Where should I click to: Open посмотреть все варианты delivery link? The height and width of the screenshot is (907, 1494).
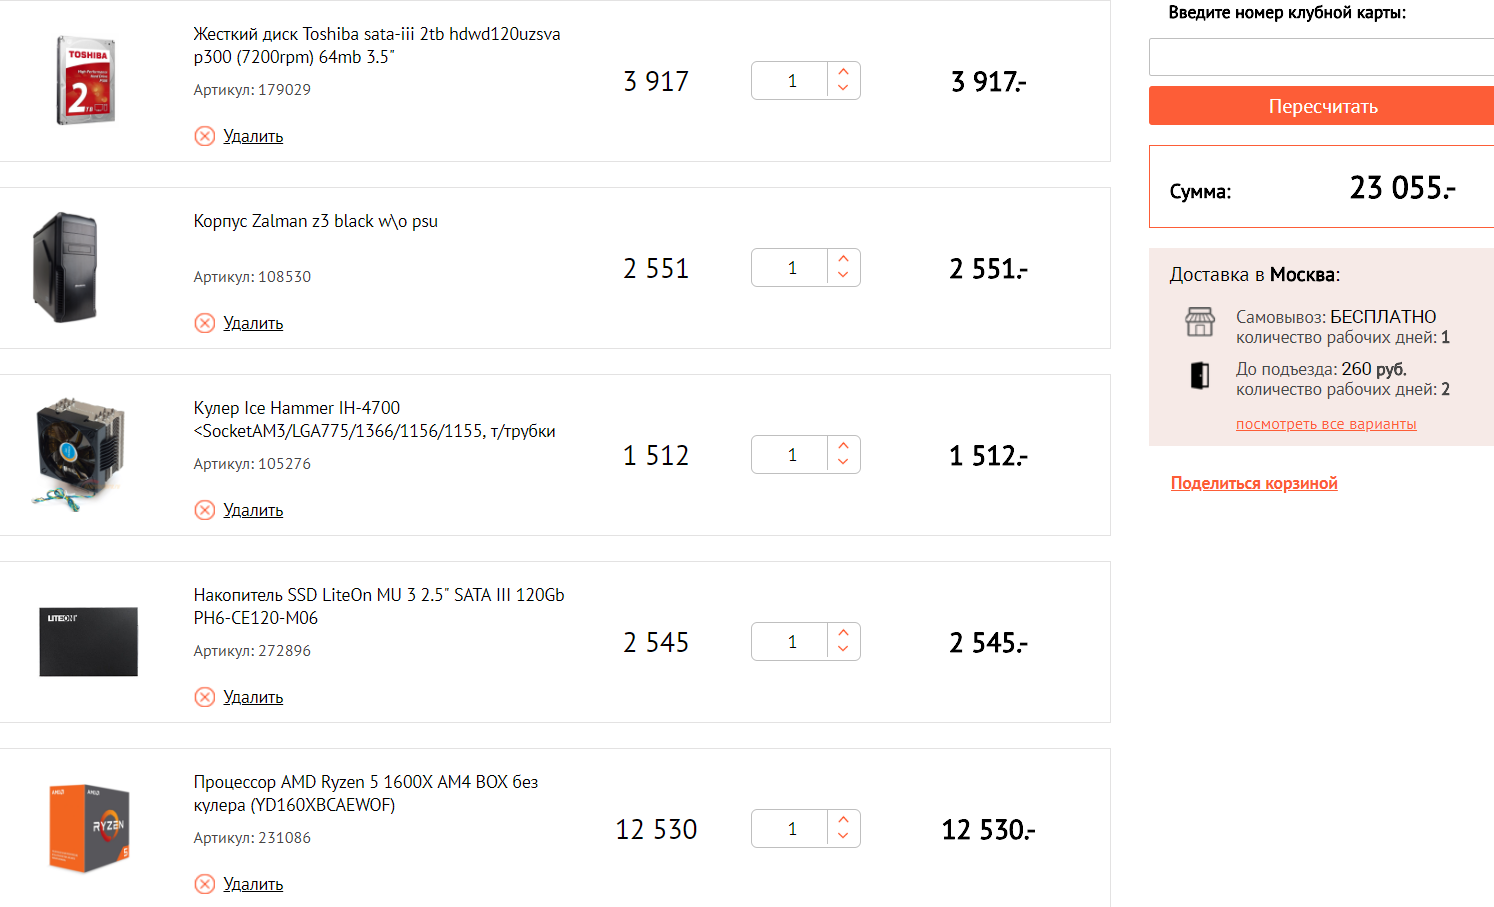point(1326,424)
